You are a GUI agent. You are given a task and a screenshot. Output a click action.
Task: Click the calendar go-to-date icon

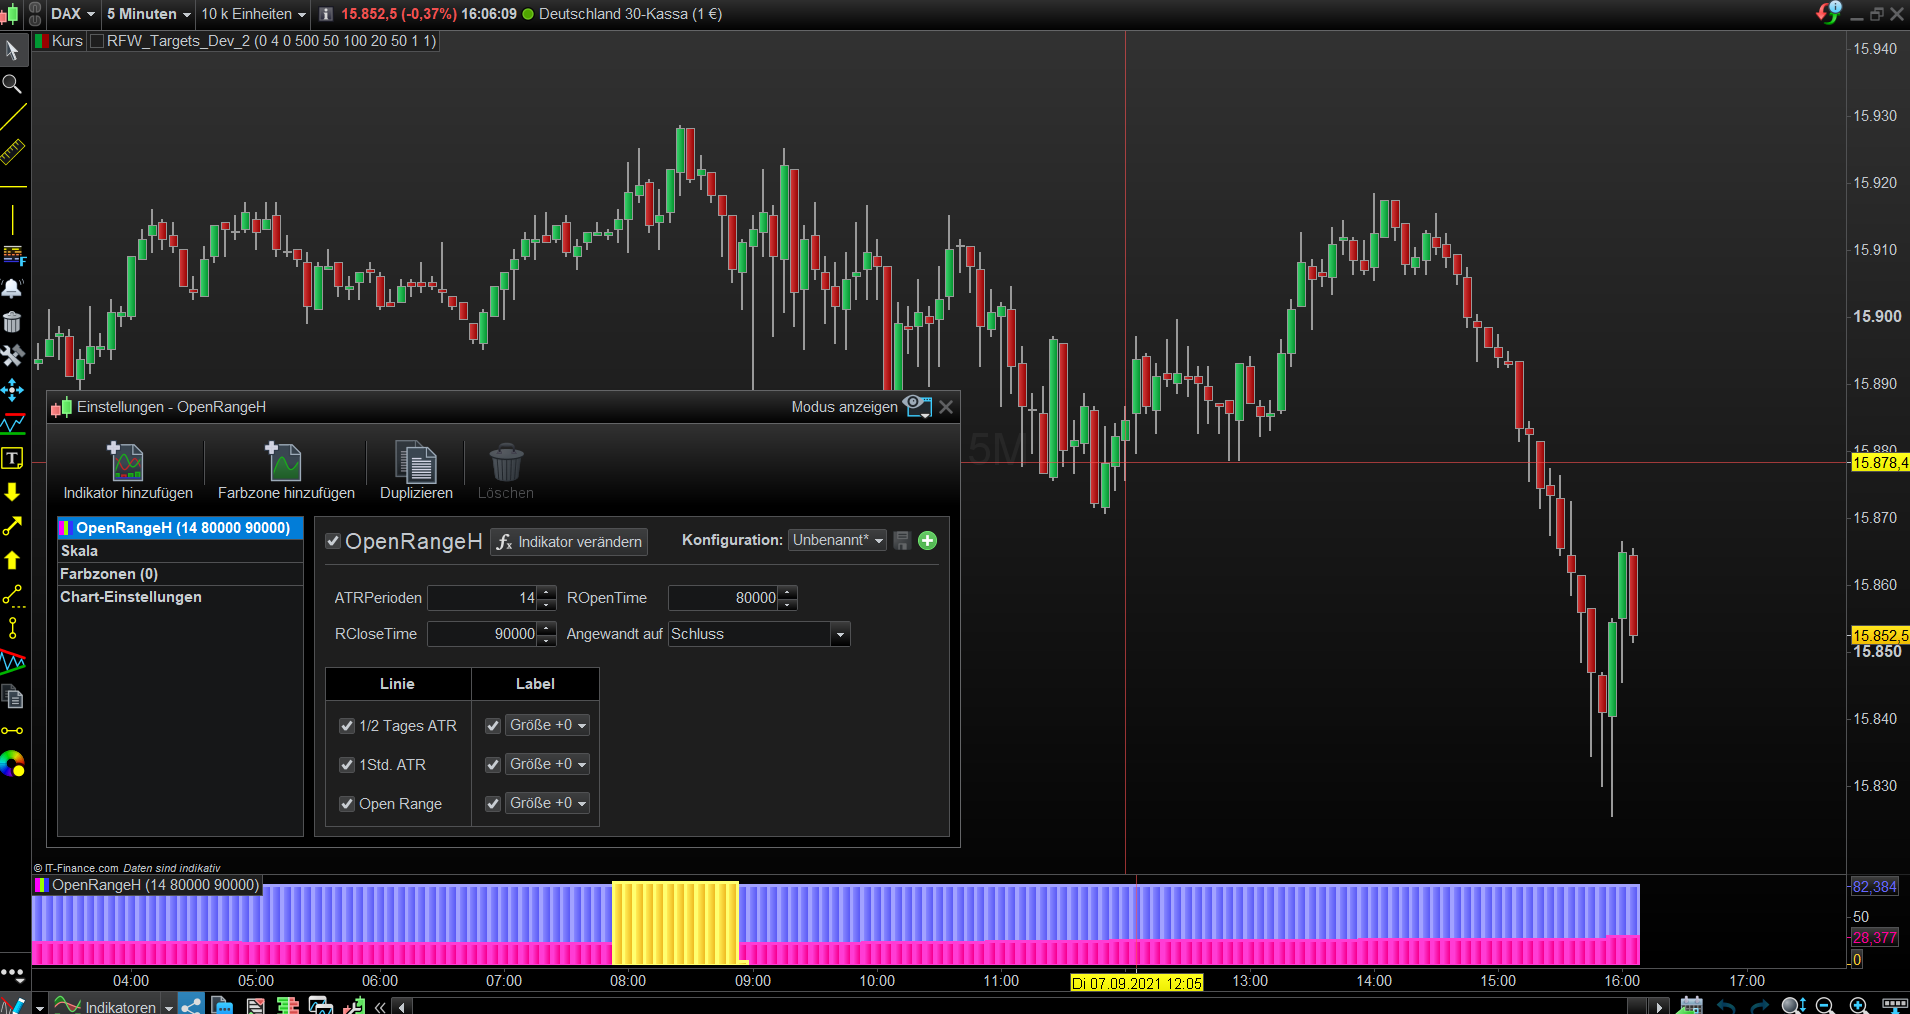pyautogui.click(x=1691, y=1005)
